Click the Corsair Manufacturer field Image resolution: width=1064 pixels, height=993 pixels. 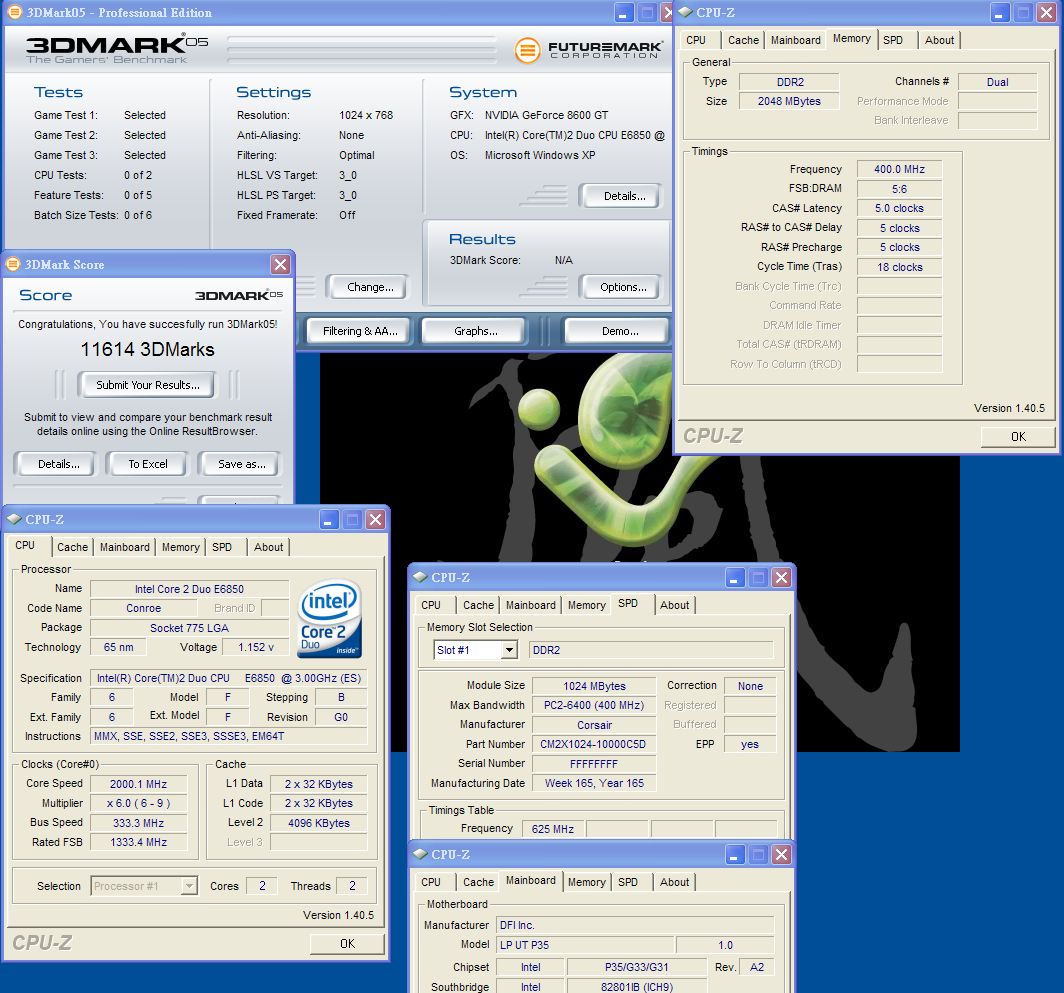[594, 725]
